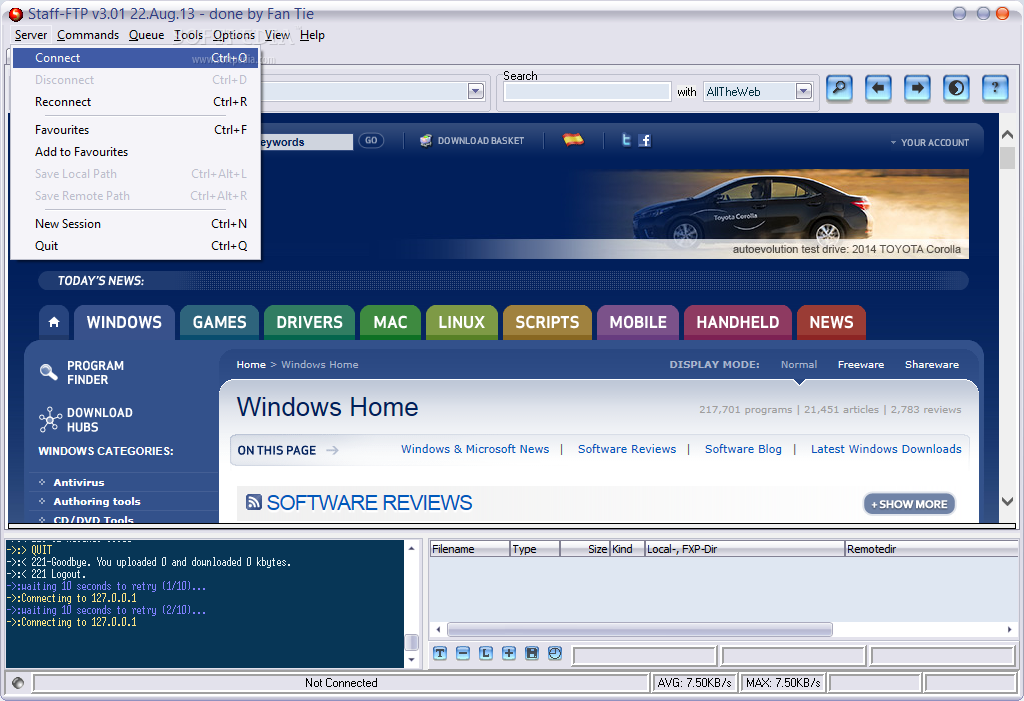Click the Filename column header
This screenshot has height=701, width=1024.
pos(469,549)
